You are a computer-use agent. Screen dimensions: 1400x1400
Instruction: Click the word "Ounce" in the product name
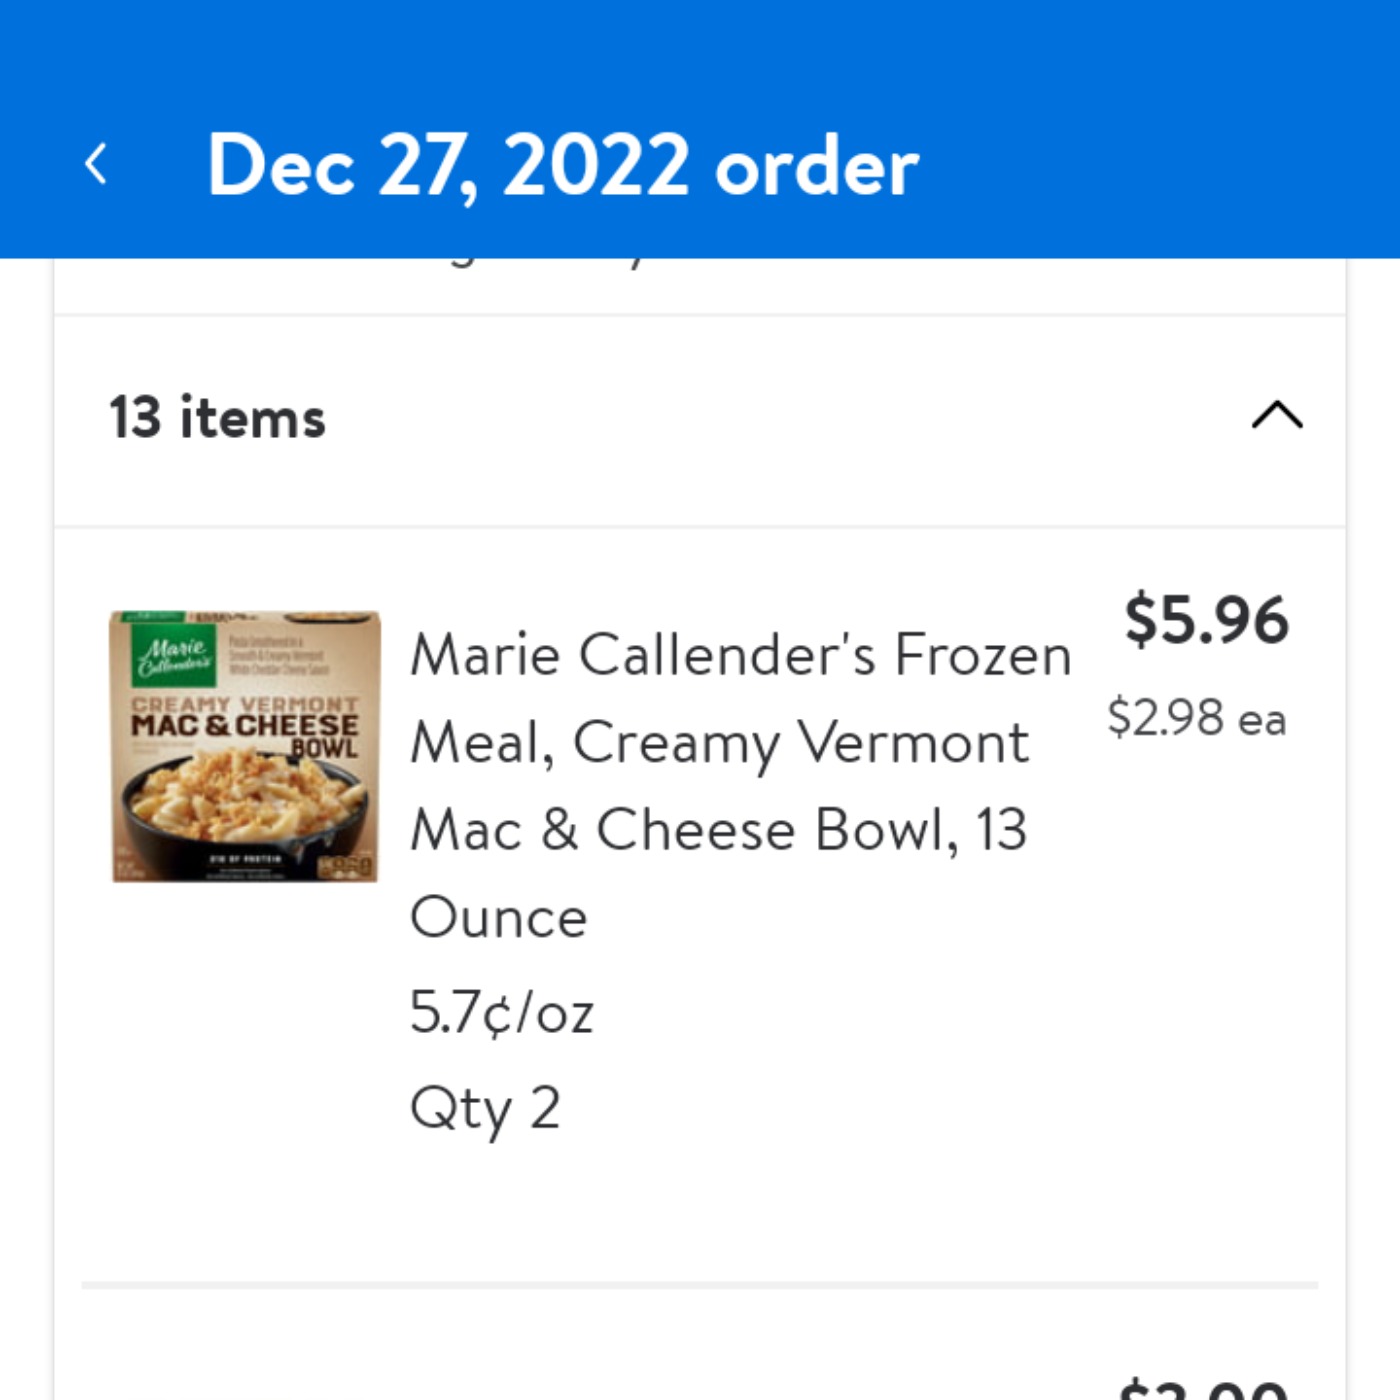click(498, 918)
